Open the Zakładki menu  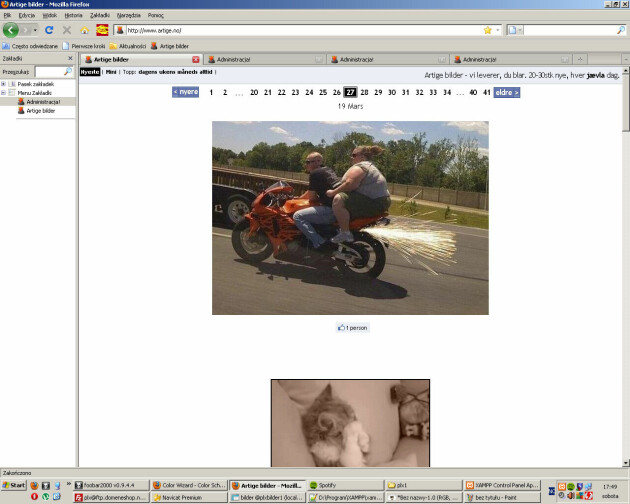100,15
